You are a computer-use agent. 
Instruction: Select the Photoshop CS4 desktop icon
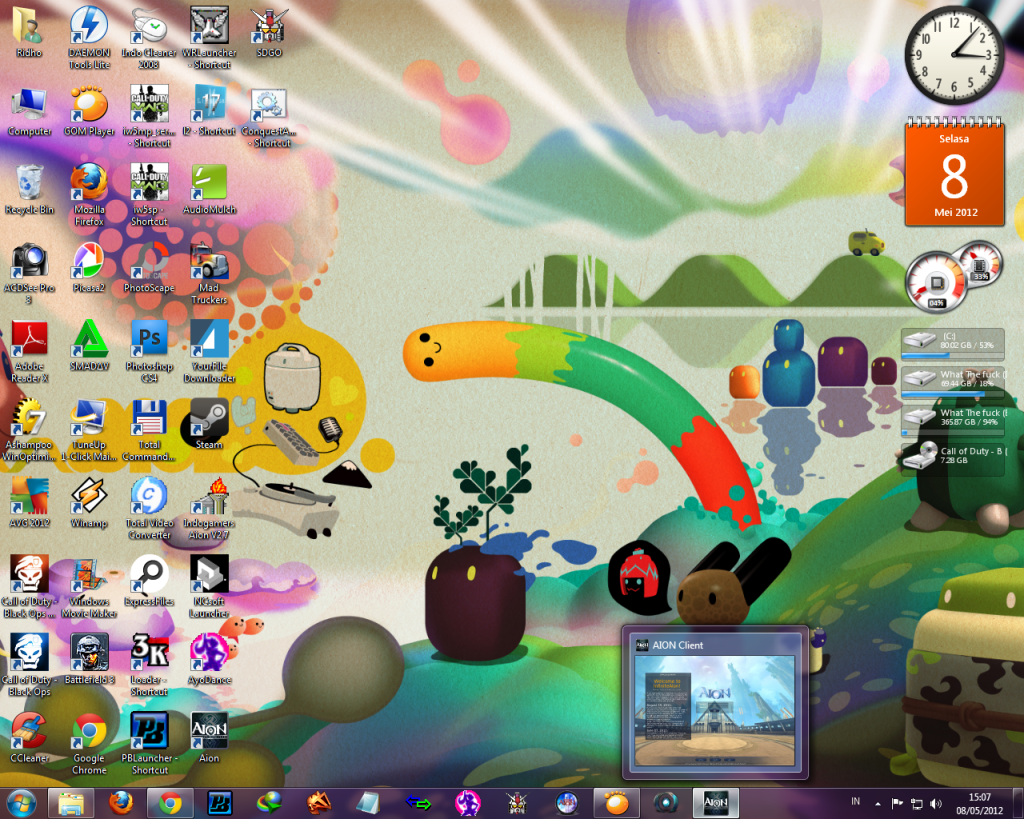pos(149,351)
